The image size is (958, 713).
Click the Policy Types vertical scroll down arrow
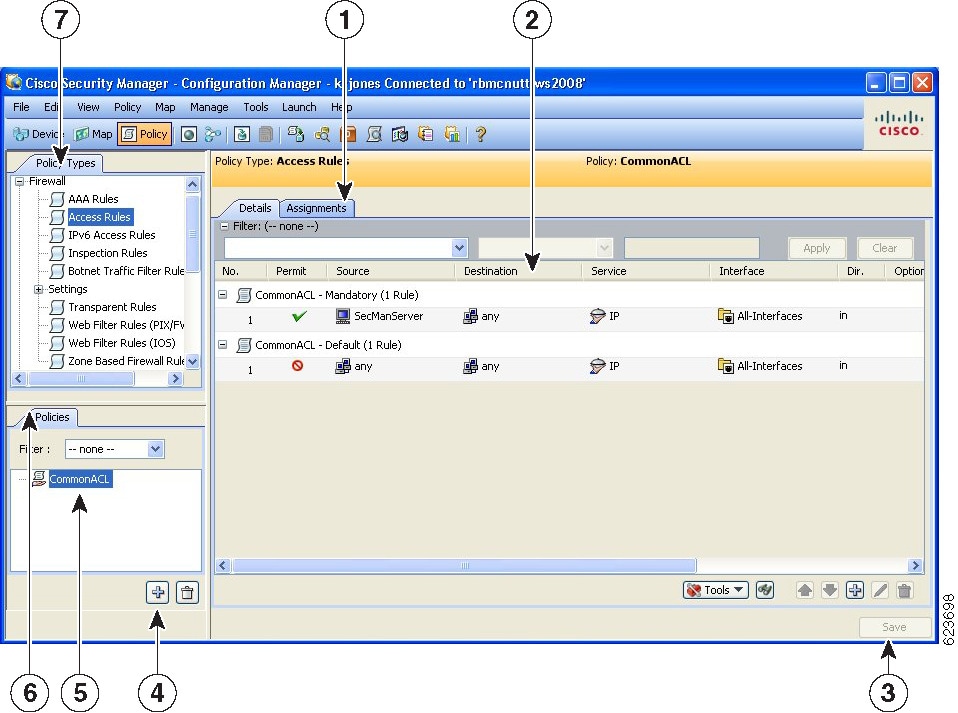click(x=193, y=361)
